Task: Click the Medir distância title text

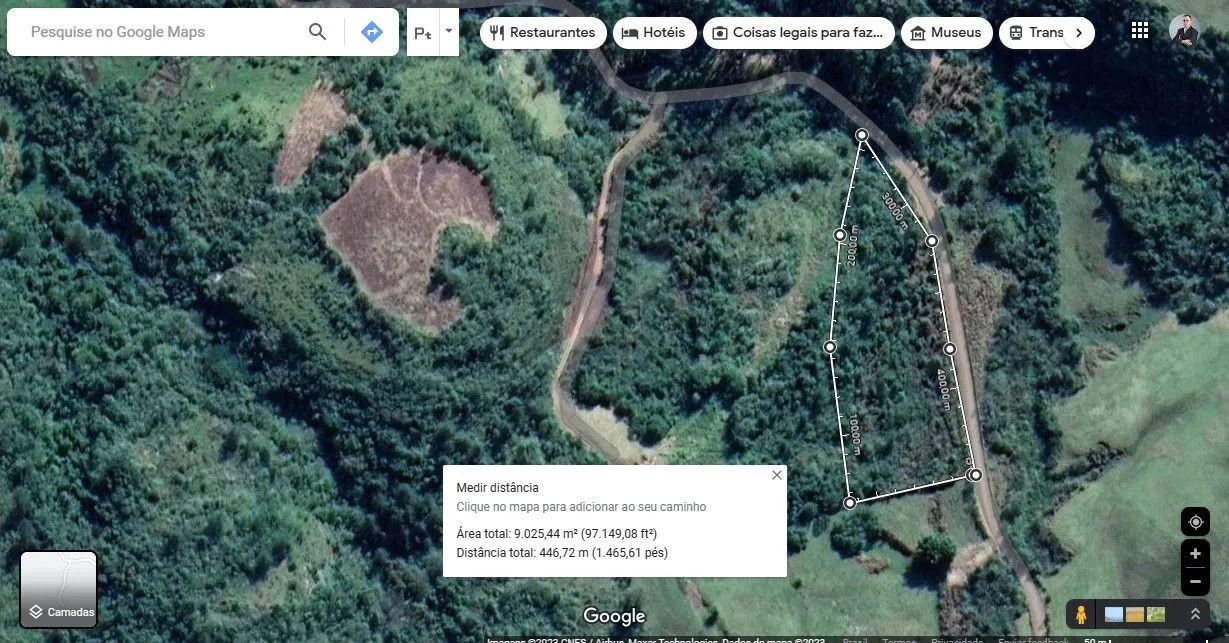Action: click(x=497, y=488)
